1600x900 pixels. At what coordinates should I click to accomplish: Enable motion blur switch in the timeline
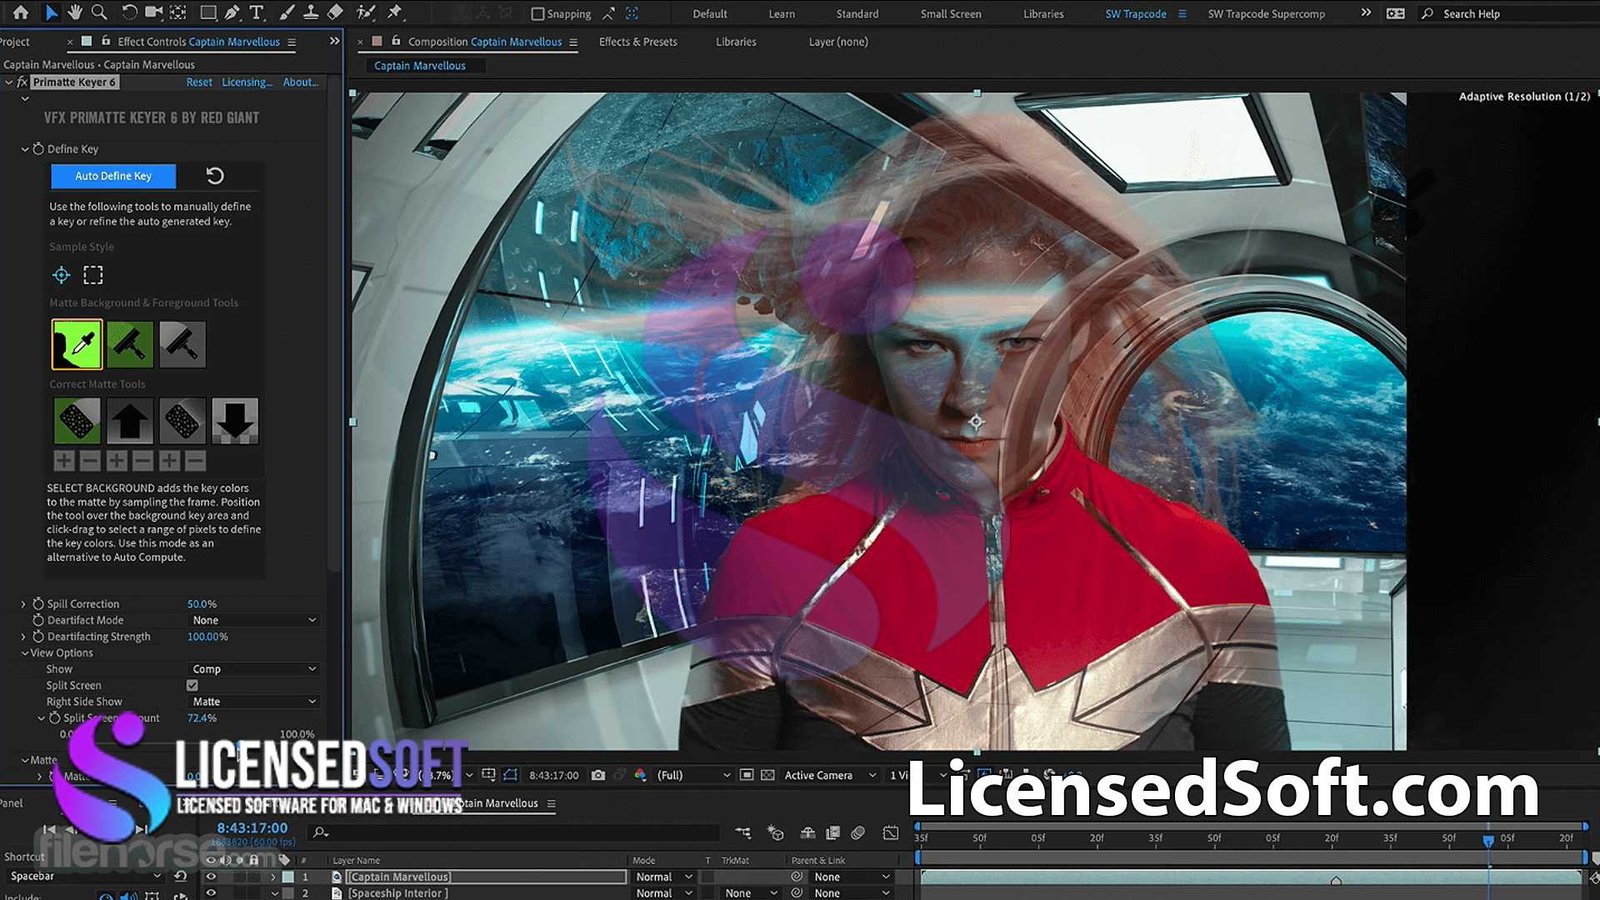coord(858,832)
